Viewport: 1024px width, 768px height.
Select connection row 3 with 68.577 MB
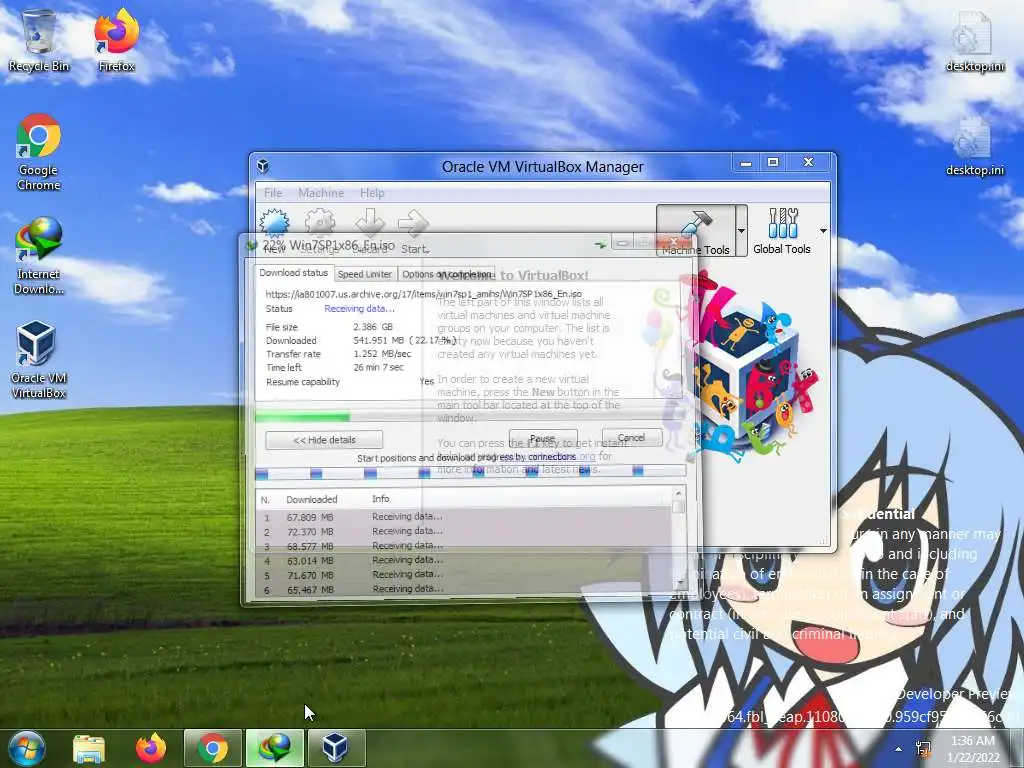(464, 546)
